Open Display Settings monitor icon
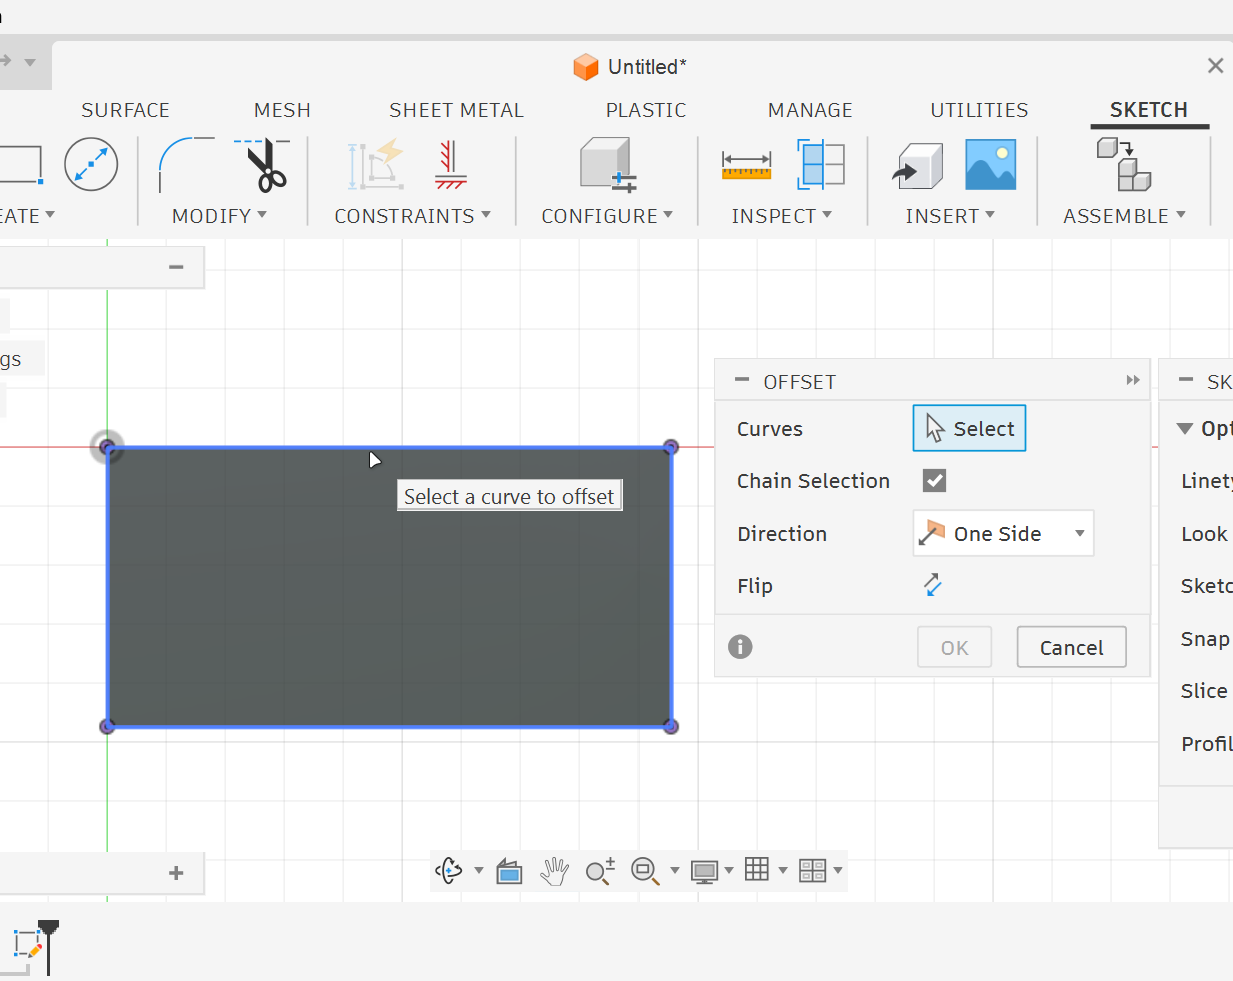This screenshot has height=981, width=1233. (x=704, y=872)
